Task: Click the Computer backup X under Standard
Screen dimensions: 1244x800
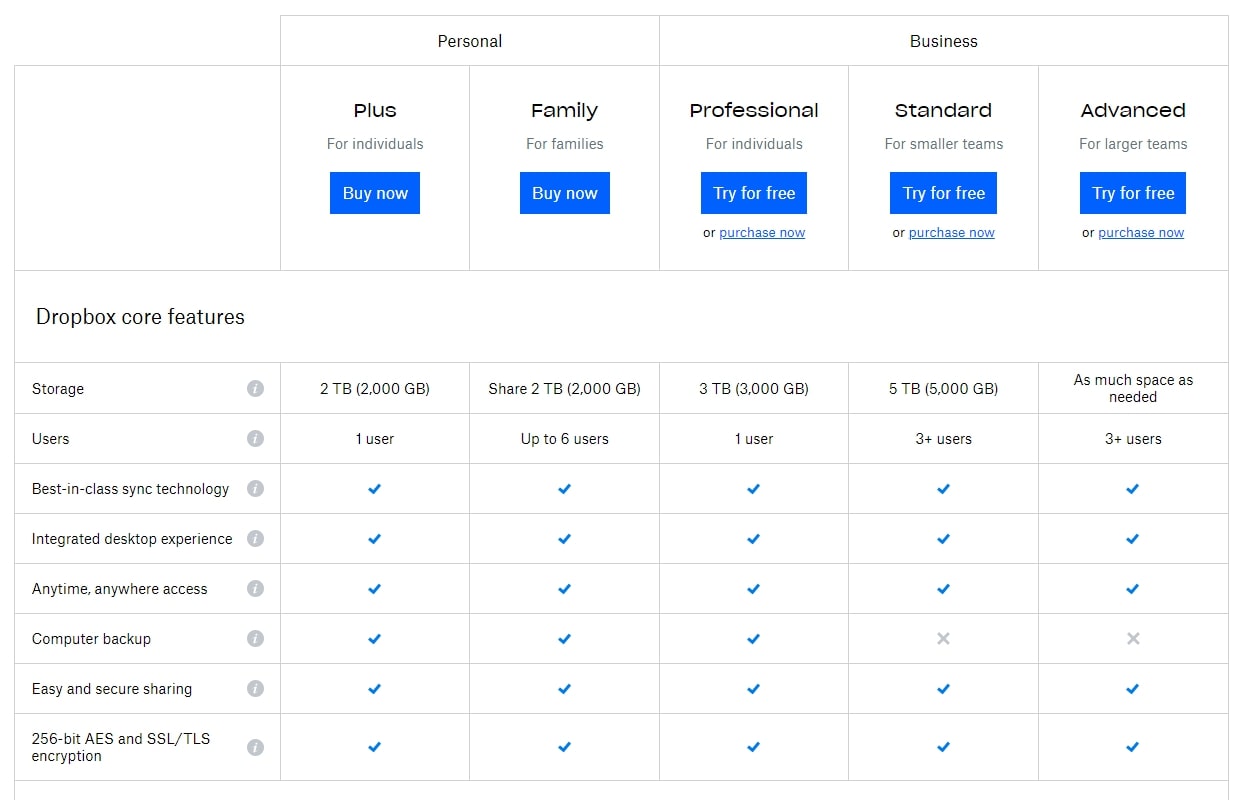Action: 943,638
